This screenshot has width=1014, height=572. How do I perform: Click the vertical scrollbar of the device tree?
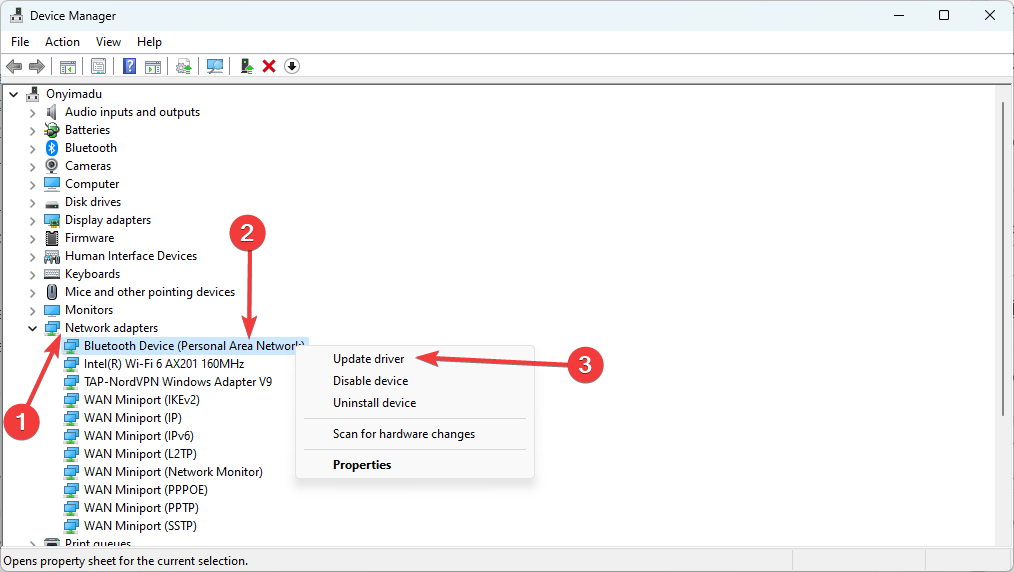point(1002,259)
